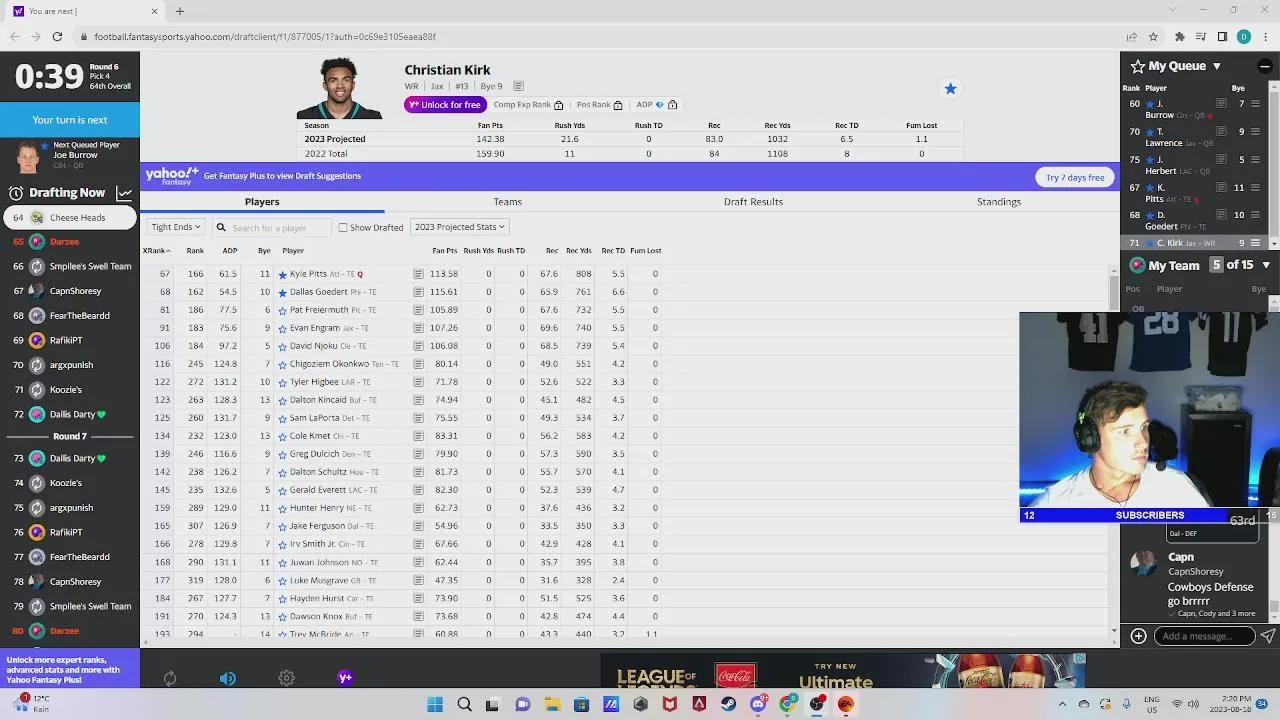The width and height of the screenshot is (1280, 720).
Task: Click the Try 7 days free button
Action: pos(1075,177)
